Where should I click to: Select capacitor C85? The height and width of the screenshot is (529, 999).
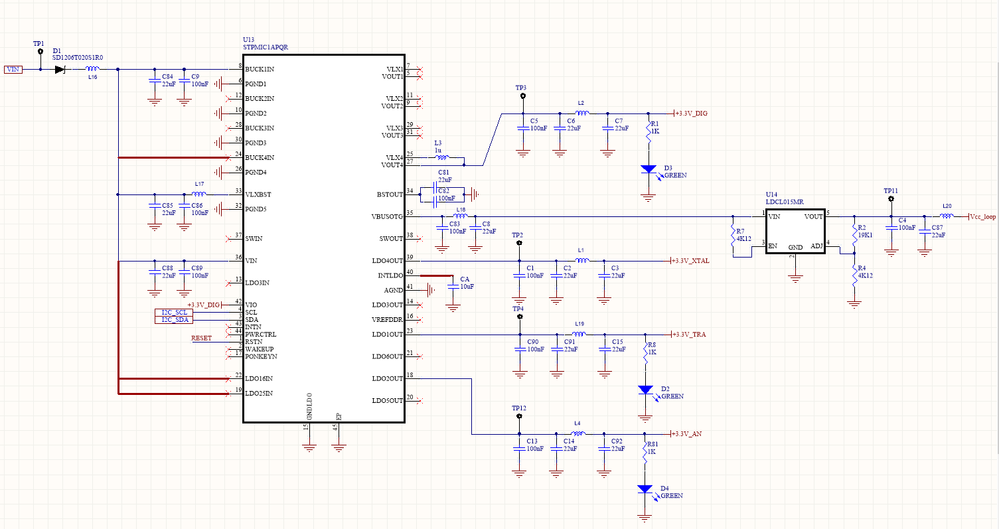pos(154,206)
